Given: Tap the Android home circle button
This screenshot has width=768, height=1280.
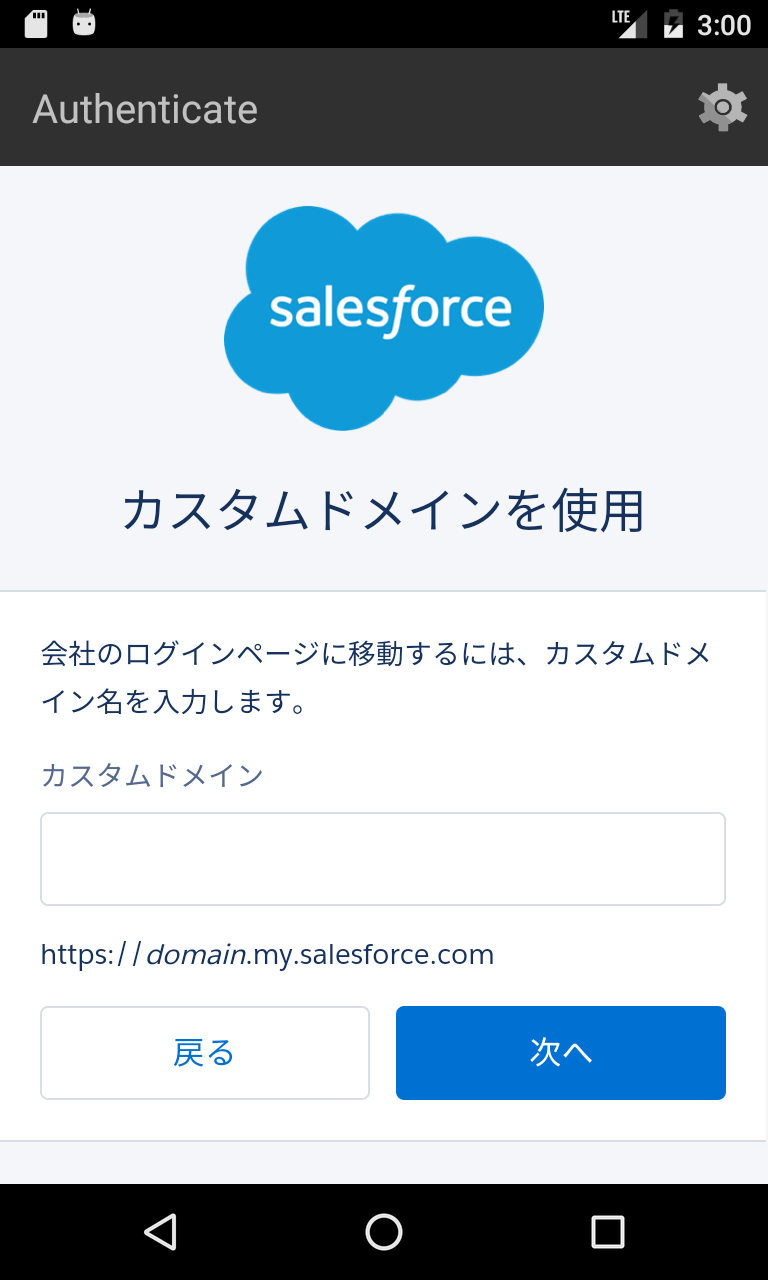Looking at the screenshot, I should (x=384, y=1232).
